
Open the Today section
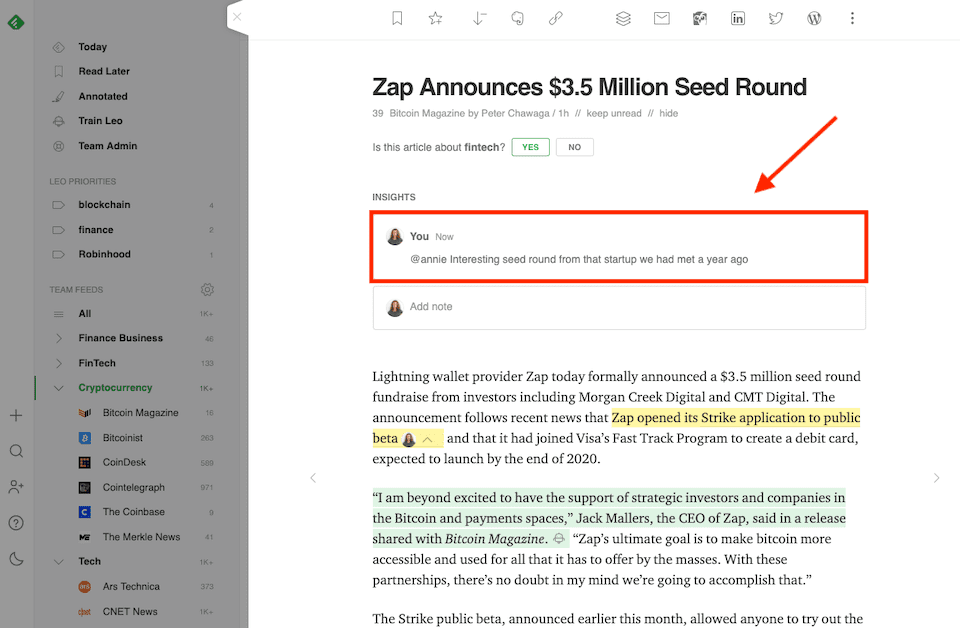tap(93, 46)
